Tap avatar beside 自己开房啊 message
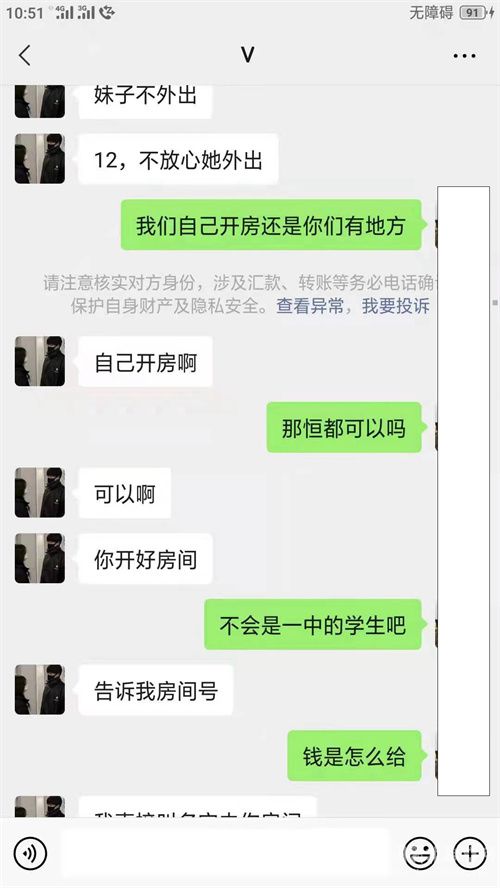The height and width of the screenshot is (888, 500). 40,361
